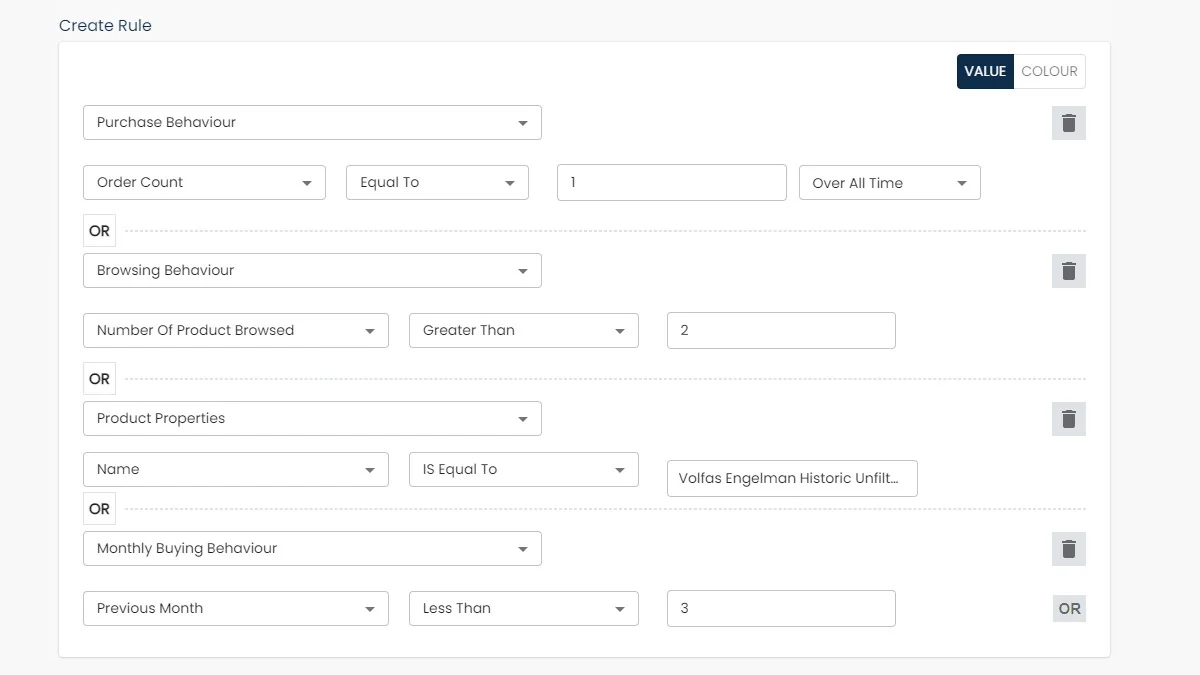Expand the Product Properties dropdown

312,419
